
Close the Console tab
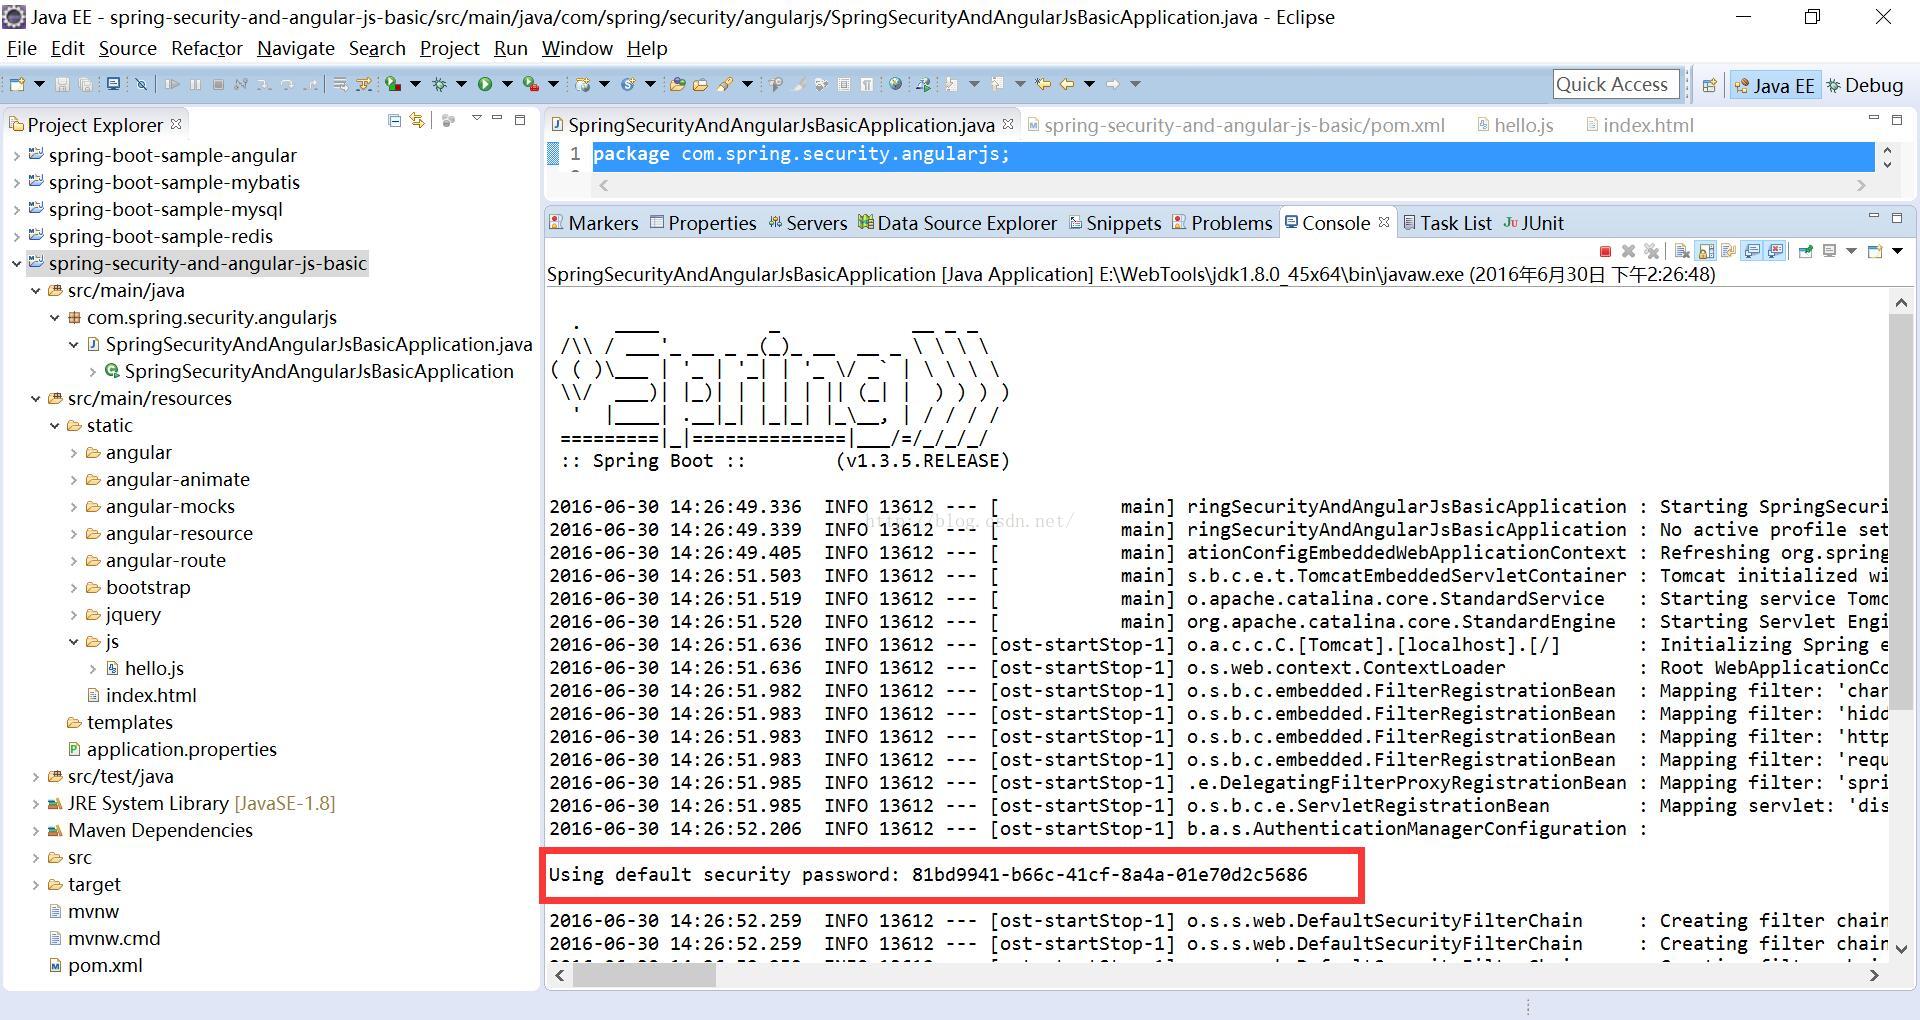[1384, 222]
